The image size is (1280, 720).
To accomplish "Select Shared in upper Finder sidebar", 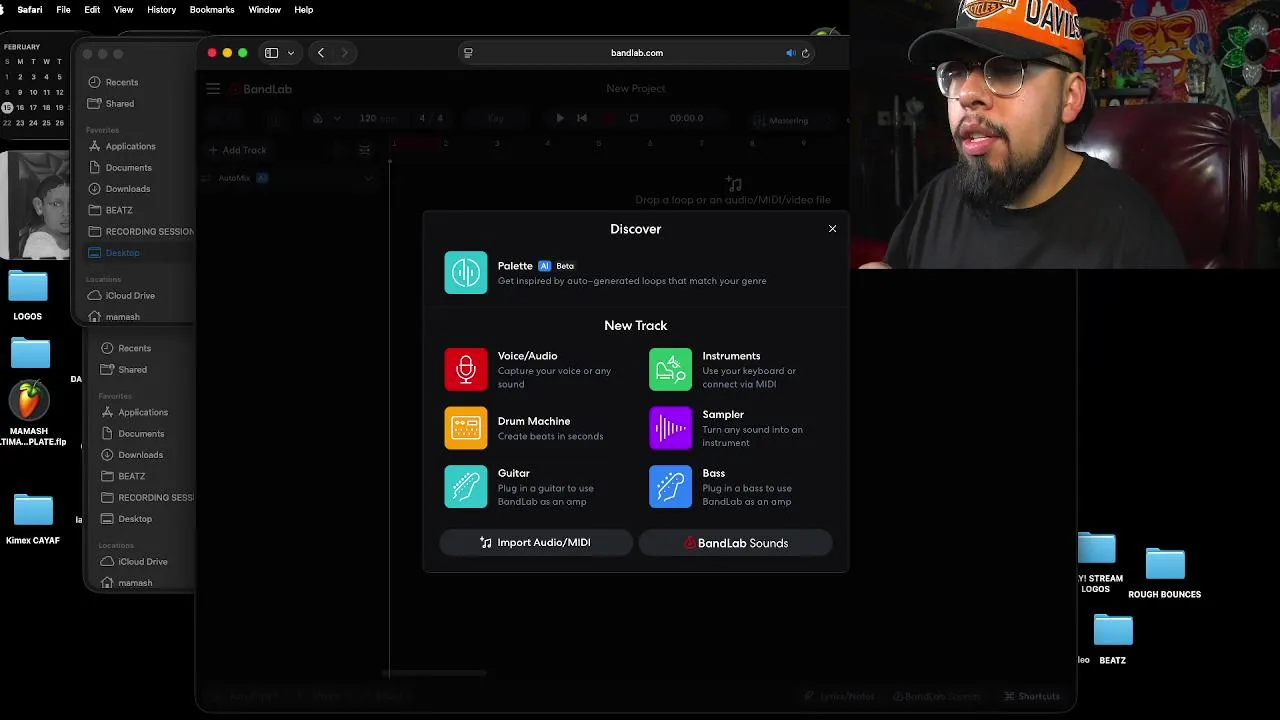I will [111, 103].
